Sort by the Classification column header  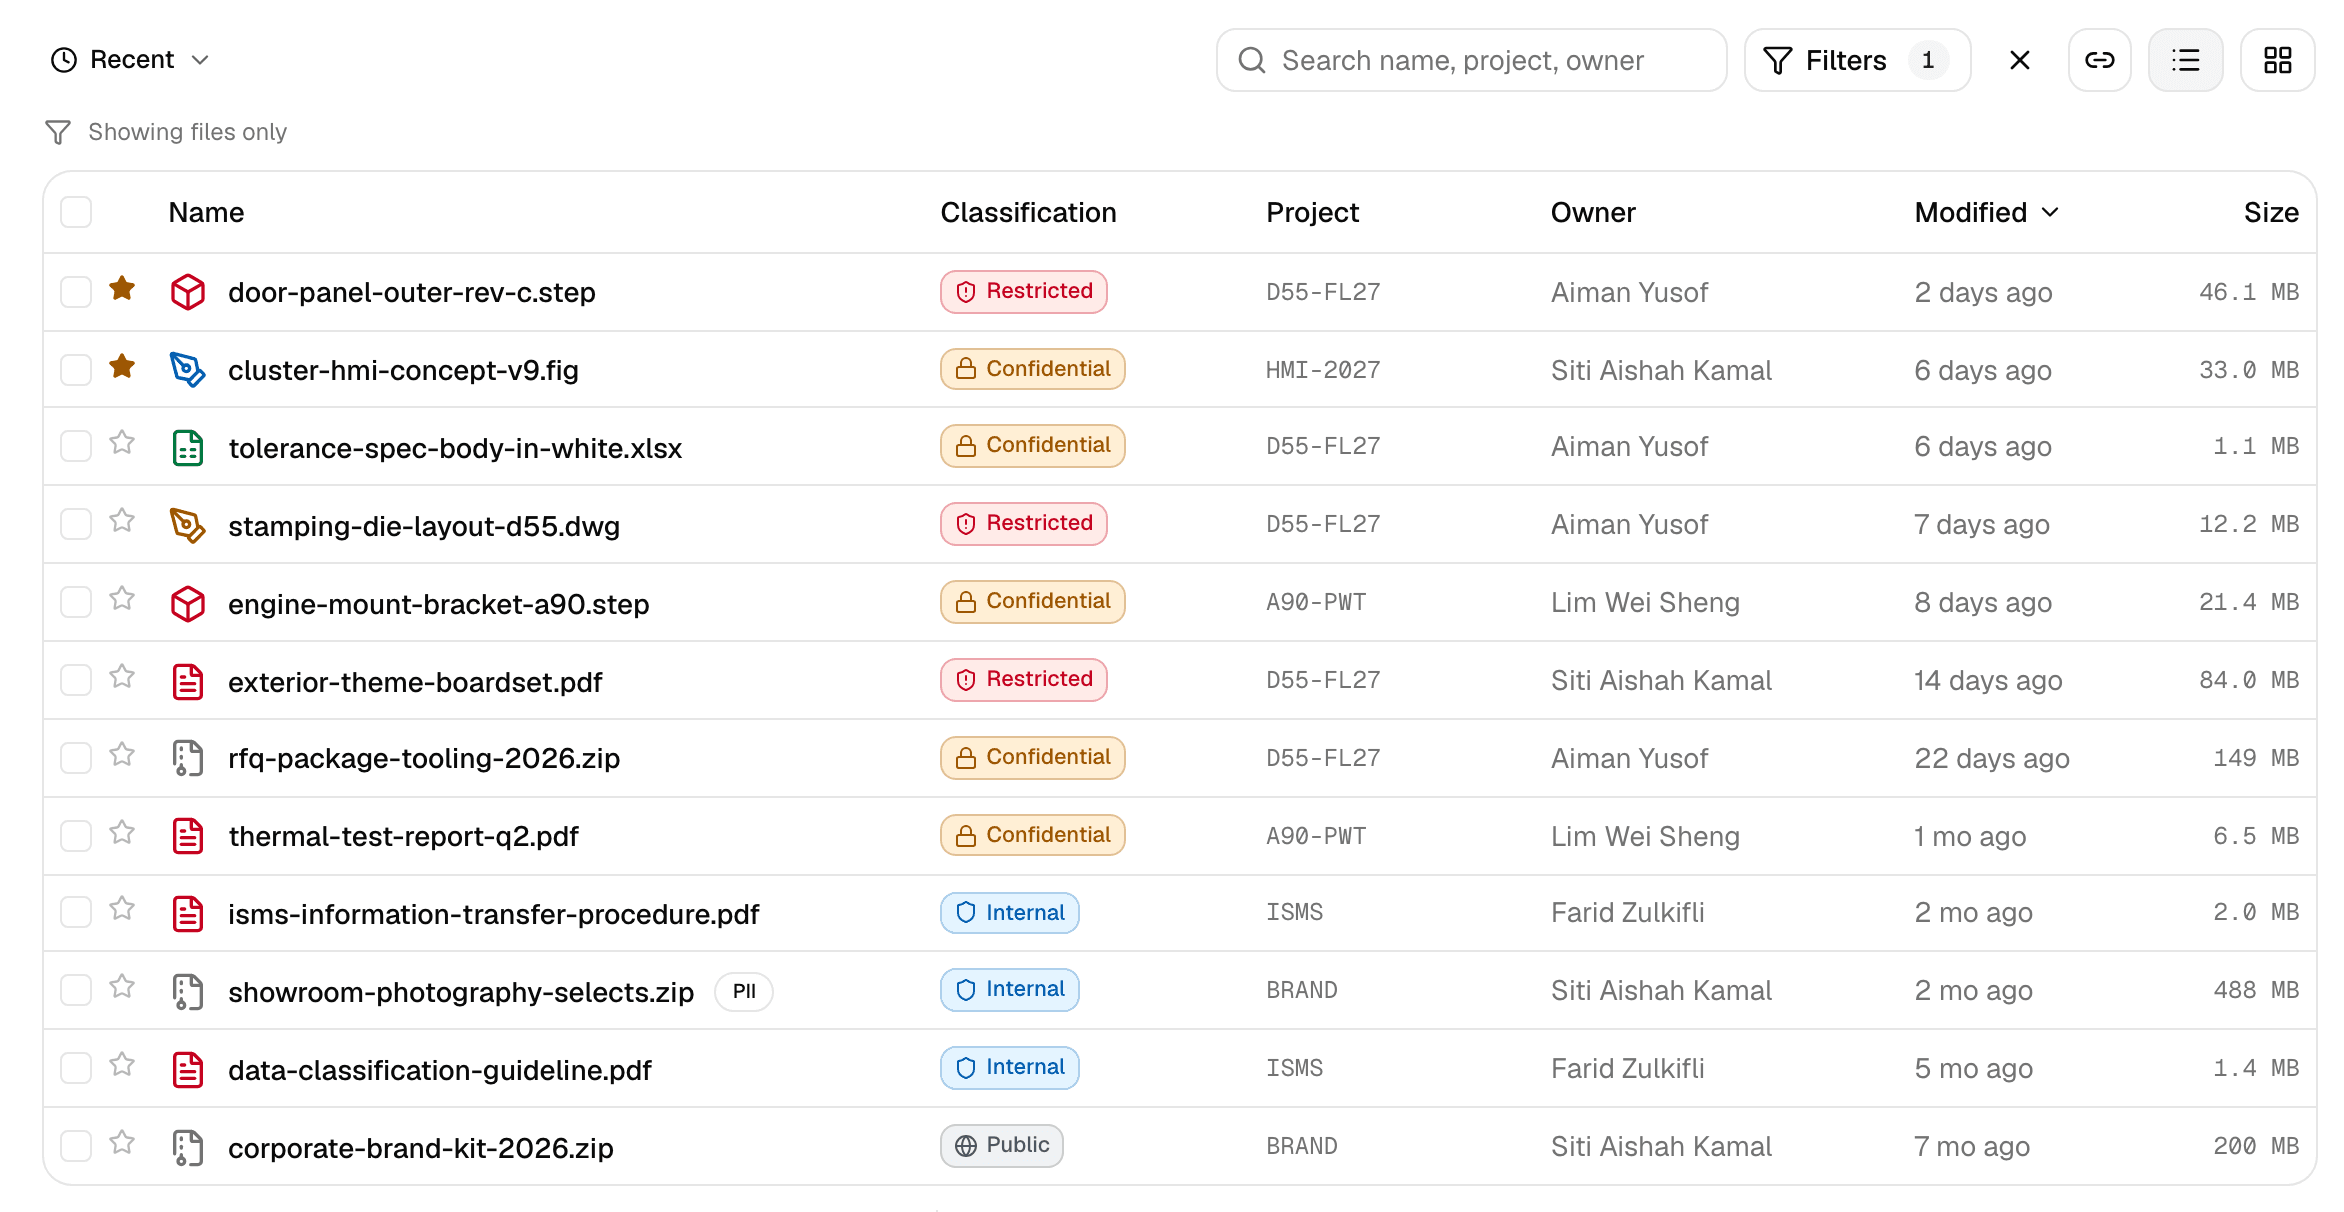click(x=1028, y=212)
